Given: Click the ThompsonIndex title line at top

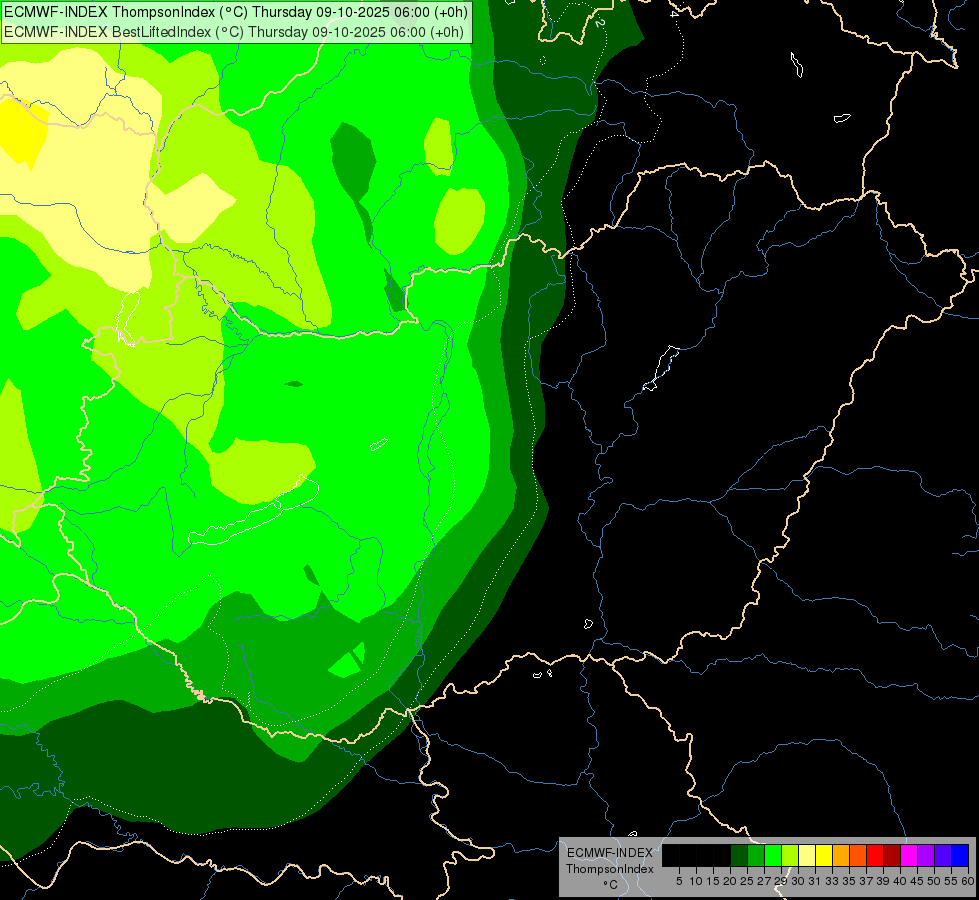Looking at the screenshot, I should click(236, 12).
